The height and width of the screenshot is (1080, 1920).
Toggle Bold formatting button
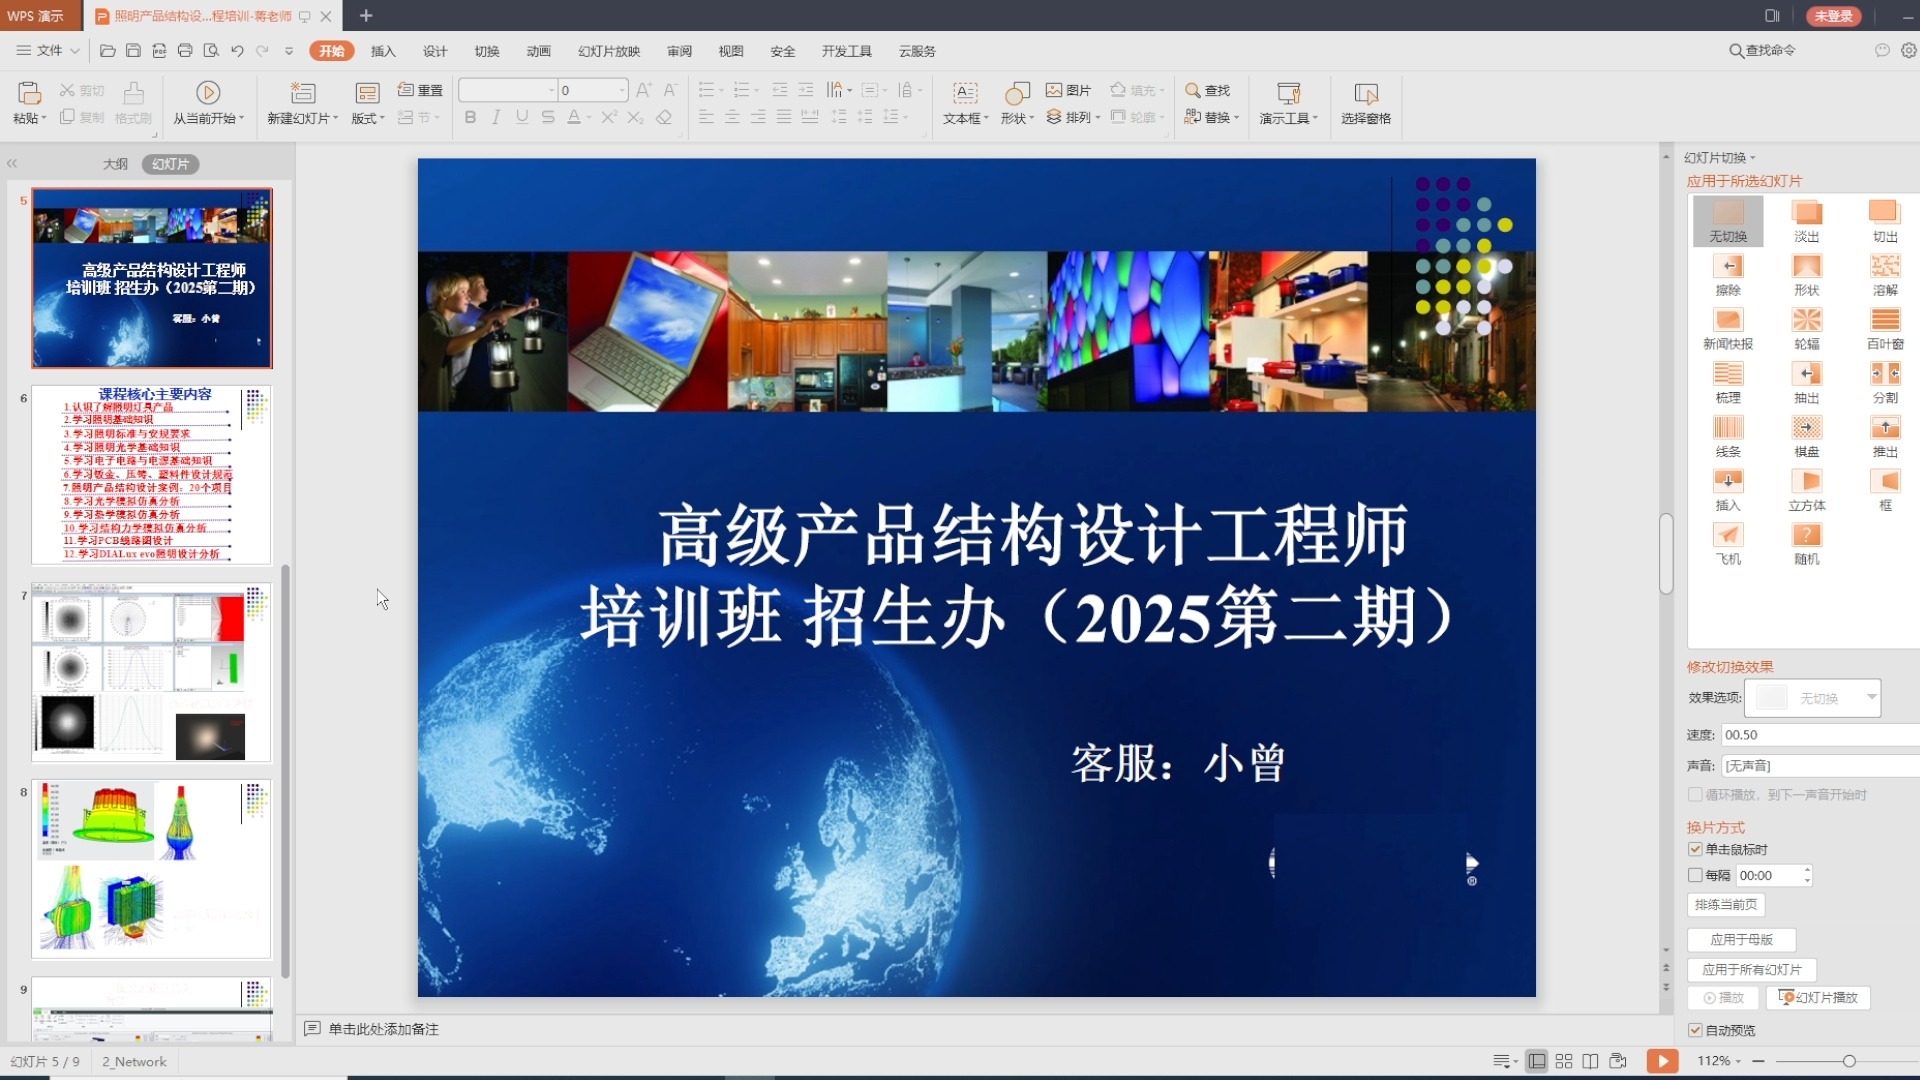point(470,117)
